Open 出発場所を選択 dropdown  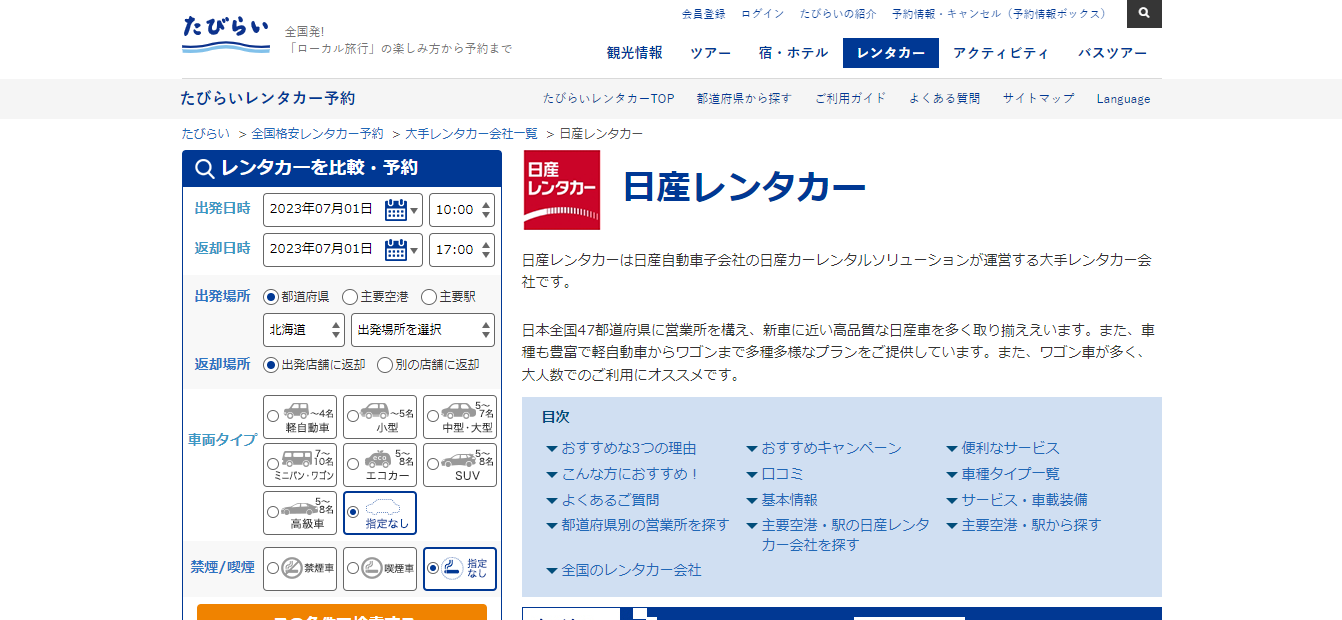pos(422,329)
